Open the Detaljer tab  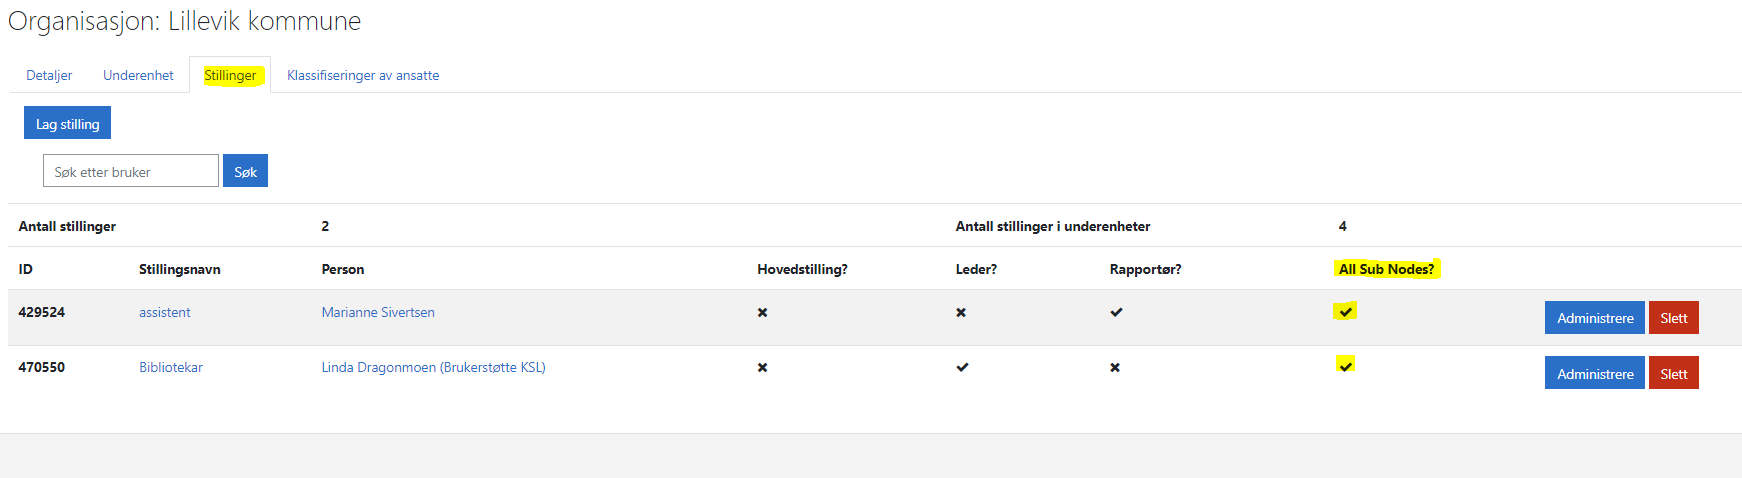(x=49, y=75)
